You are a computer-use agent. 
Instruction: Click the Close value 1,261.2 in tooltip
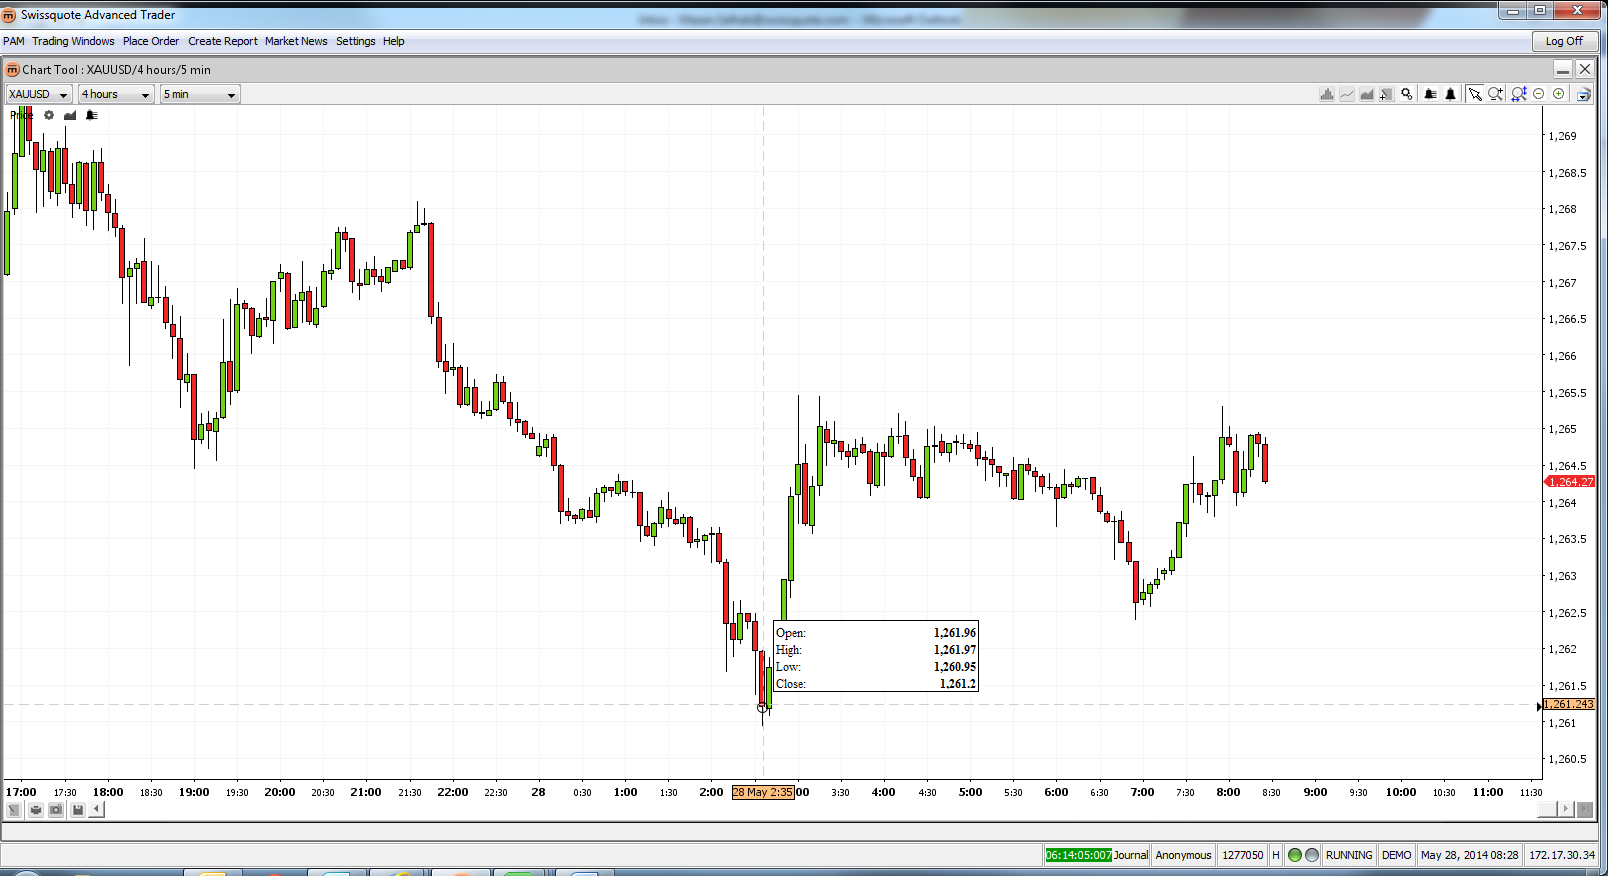pos(957,684)
